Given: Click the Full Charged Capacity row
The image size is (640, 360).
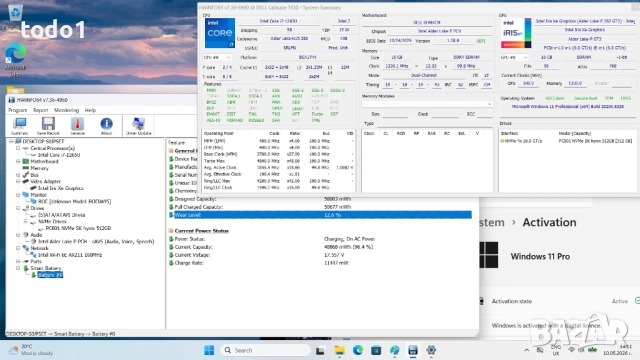Looking at the screenshot, I should coord(320,207).
